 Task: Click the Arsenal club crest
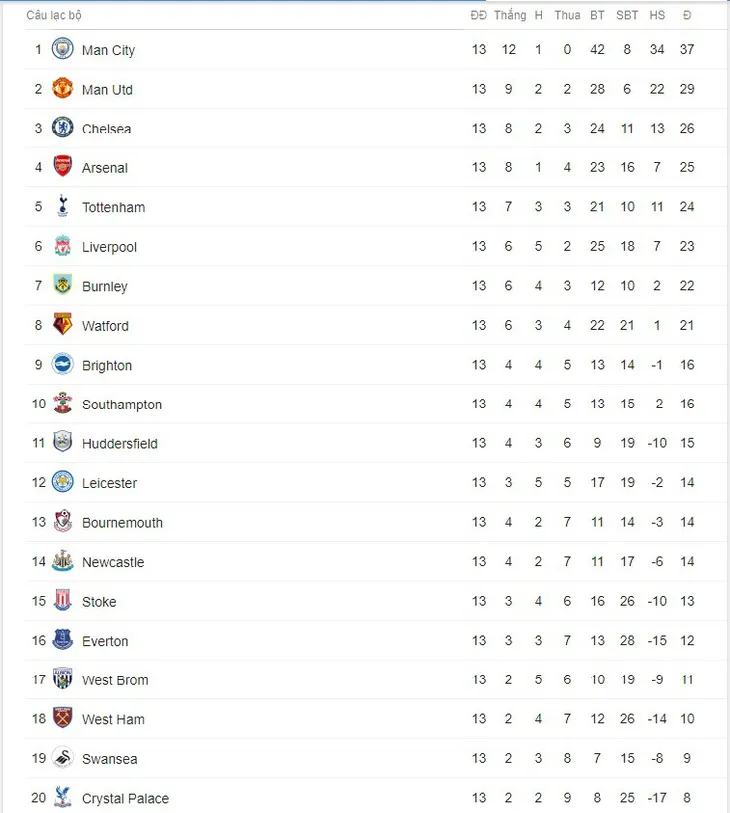point(63,167)
